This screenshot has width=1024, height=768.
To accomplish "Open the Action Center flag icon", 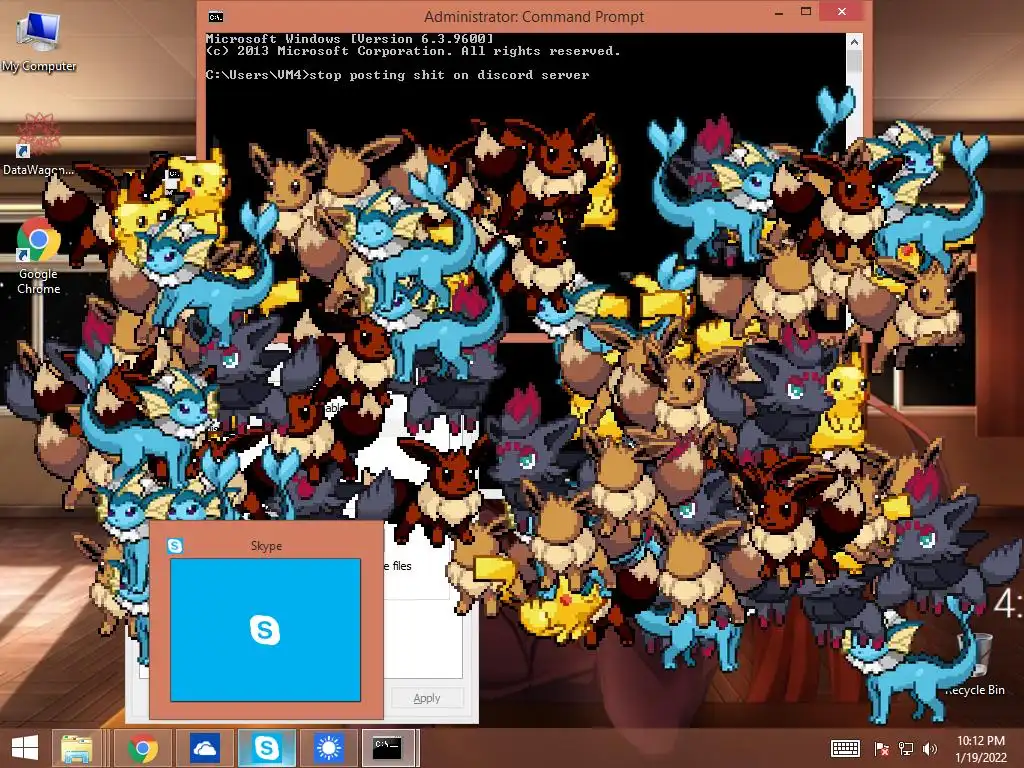I will 881,748.
